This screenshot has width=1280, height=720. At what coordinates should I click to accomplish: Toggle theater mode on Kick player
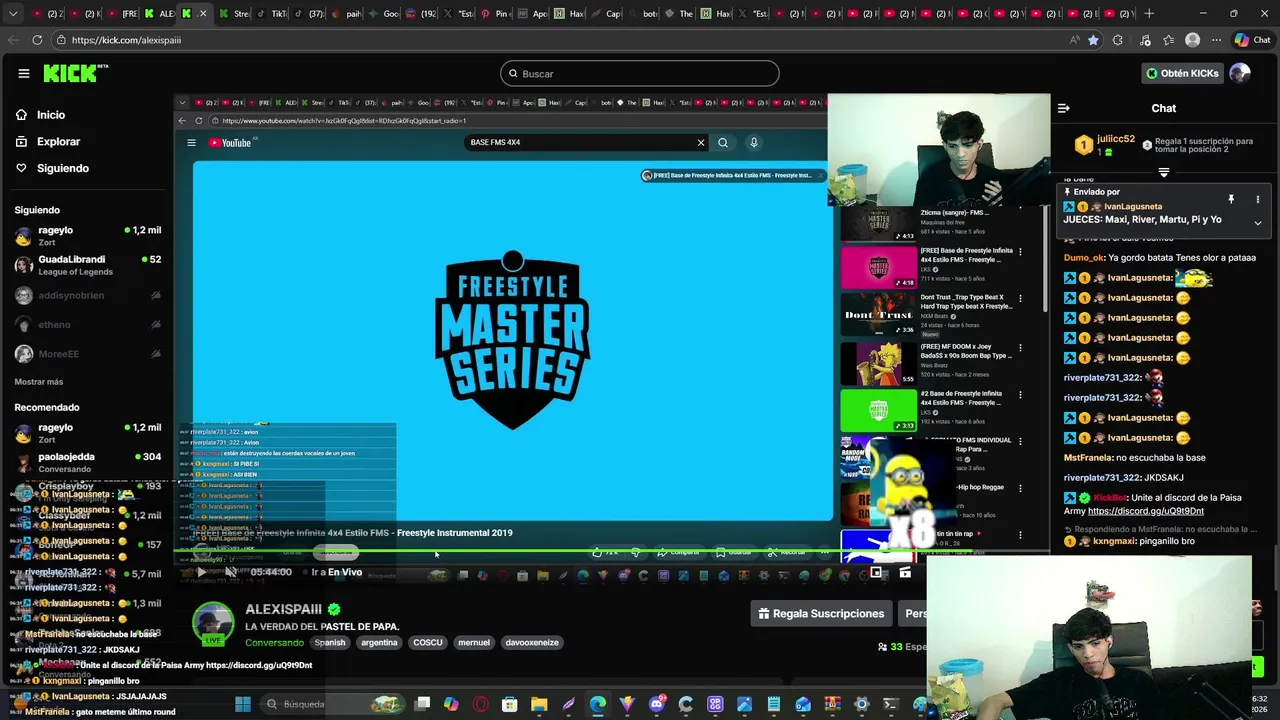(877, 572)
